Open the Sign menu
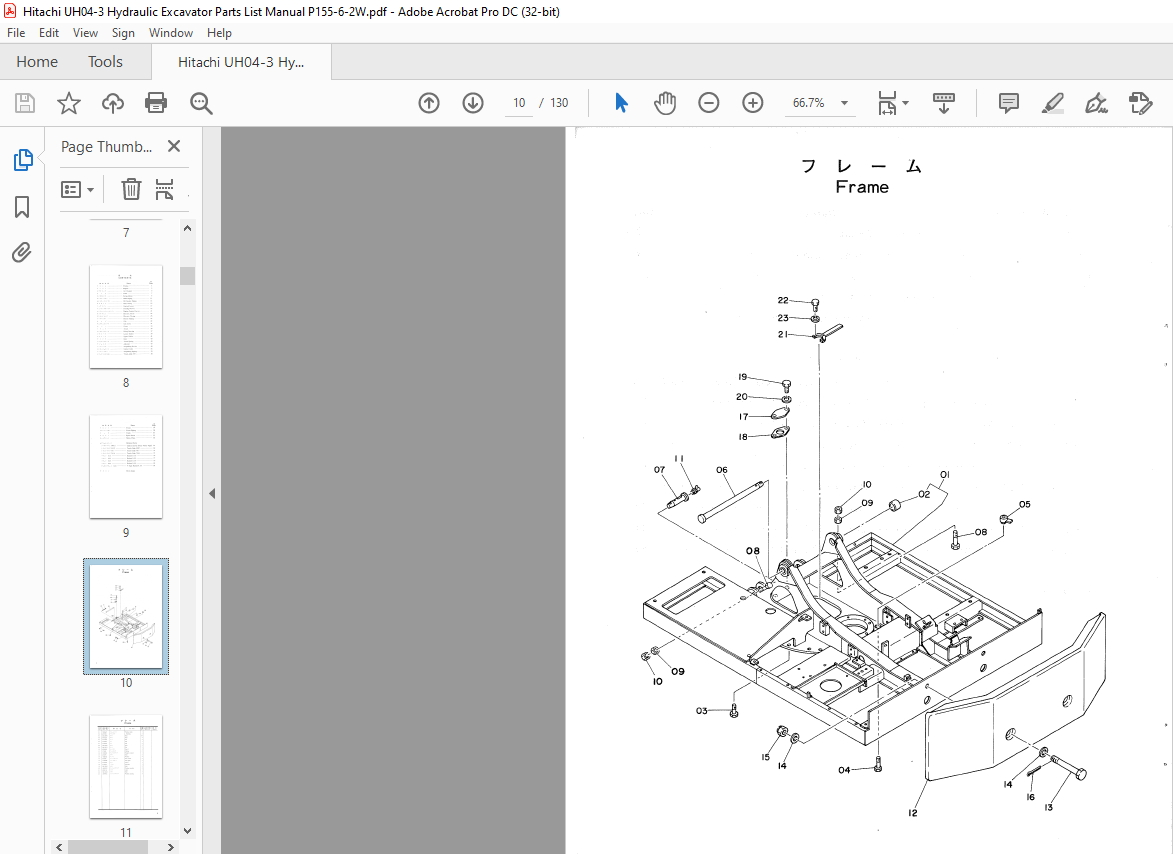 [x=123, y=33]
